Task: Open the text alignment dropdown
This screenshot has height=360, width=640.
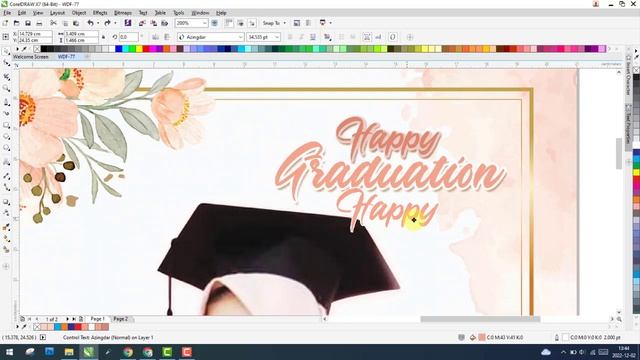Action: tap(327, 37)
